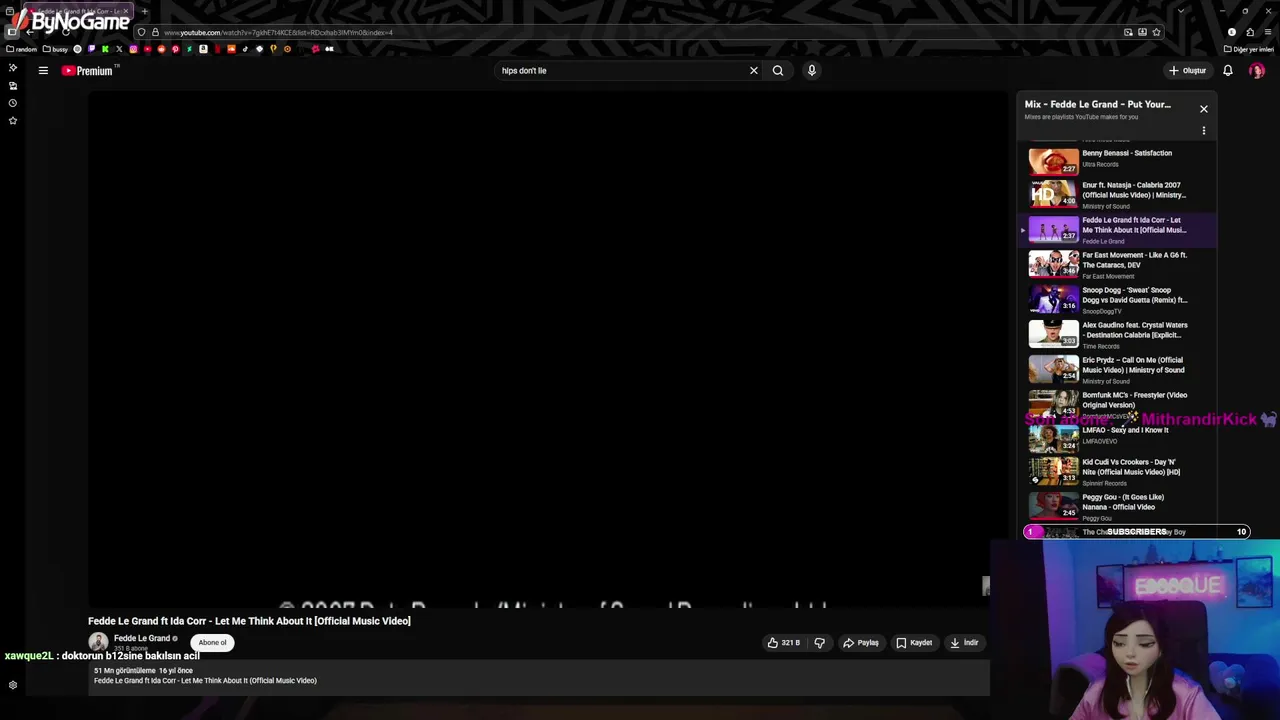This screenshot has width=1280, height=720.
Task: Open the YouTube bookmark icon
Action: [147, 49]
